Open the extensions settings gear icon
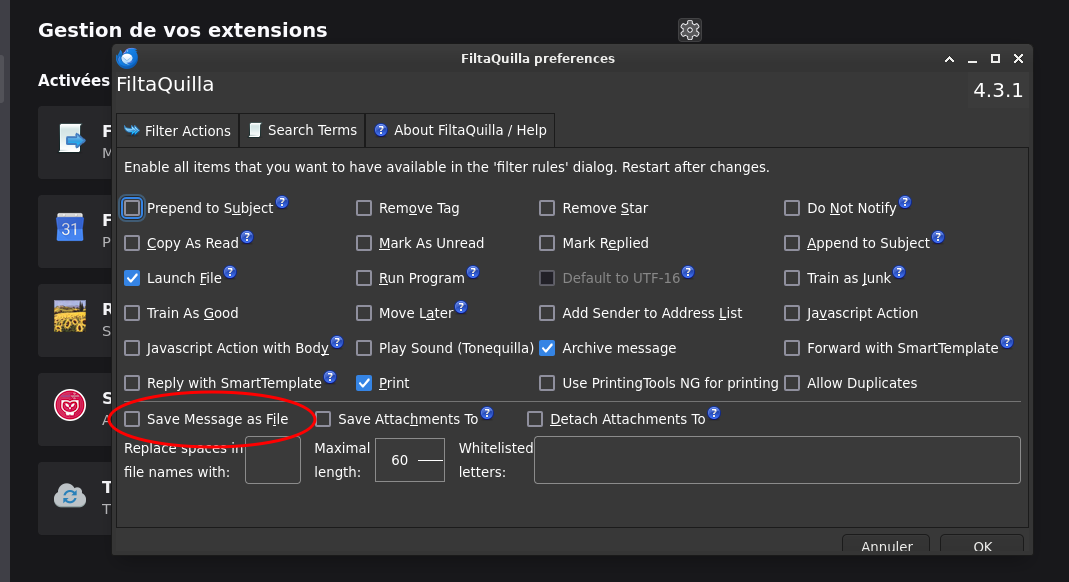The width and height of the screenshot is (1069, 582). click(689, 30)
